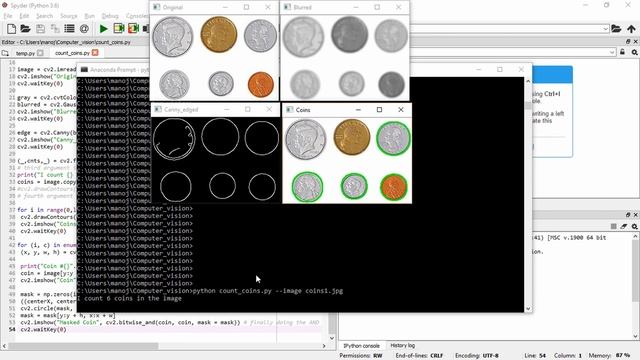This screenshot has height=360, width=640.
Task: Click orange penny in Coins window
Action: (x=394, y=187)
